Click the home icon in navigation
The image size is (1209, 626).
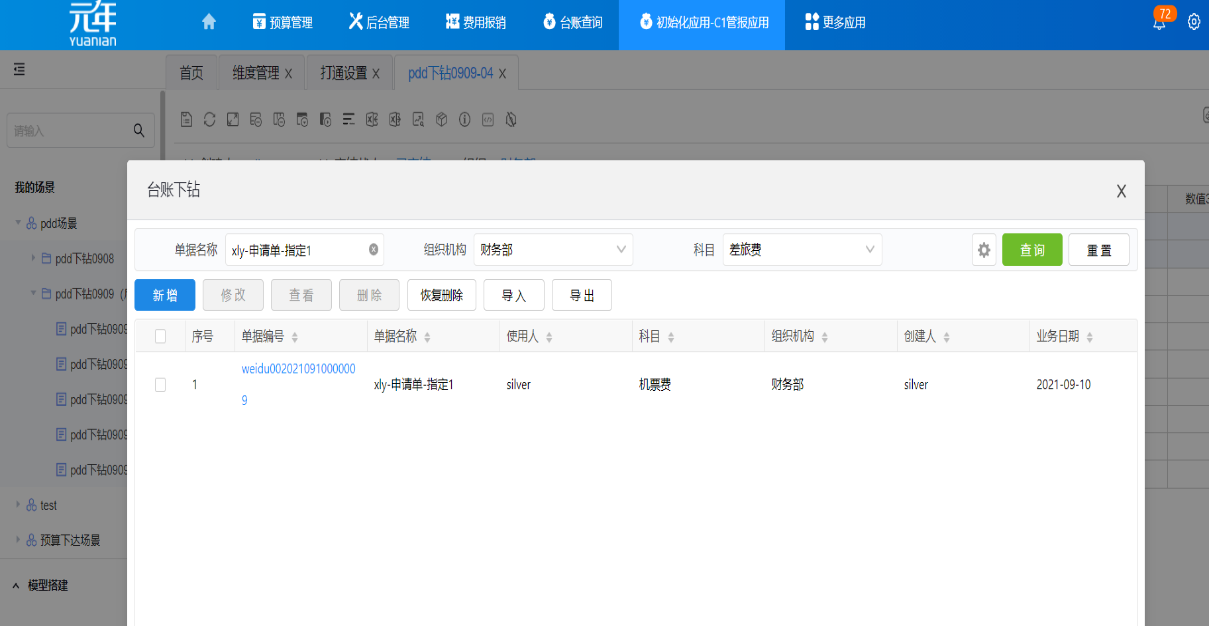pyautogui.click(x=209, y=22)
